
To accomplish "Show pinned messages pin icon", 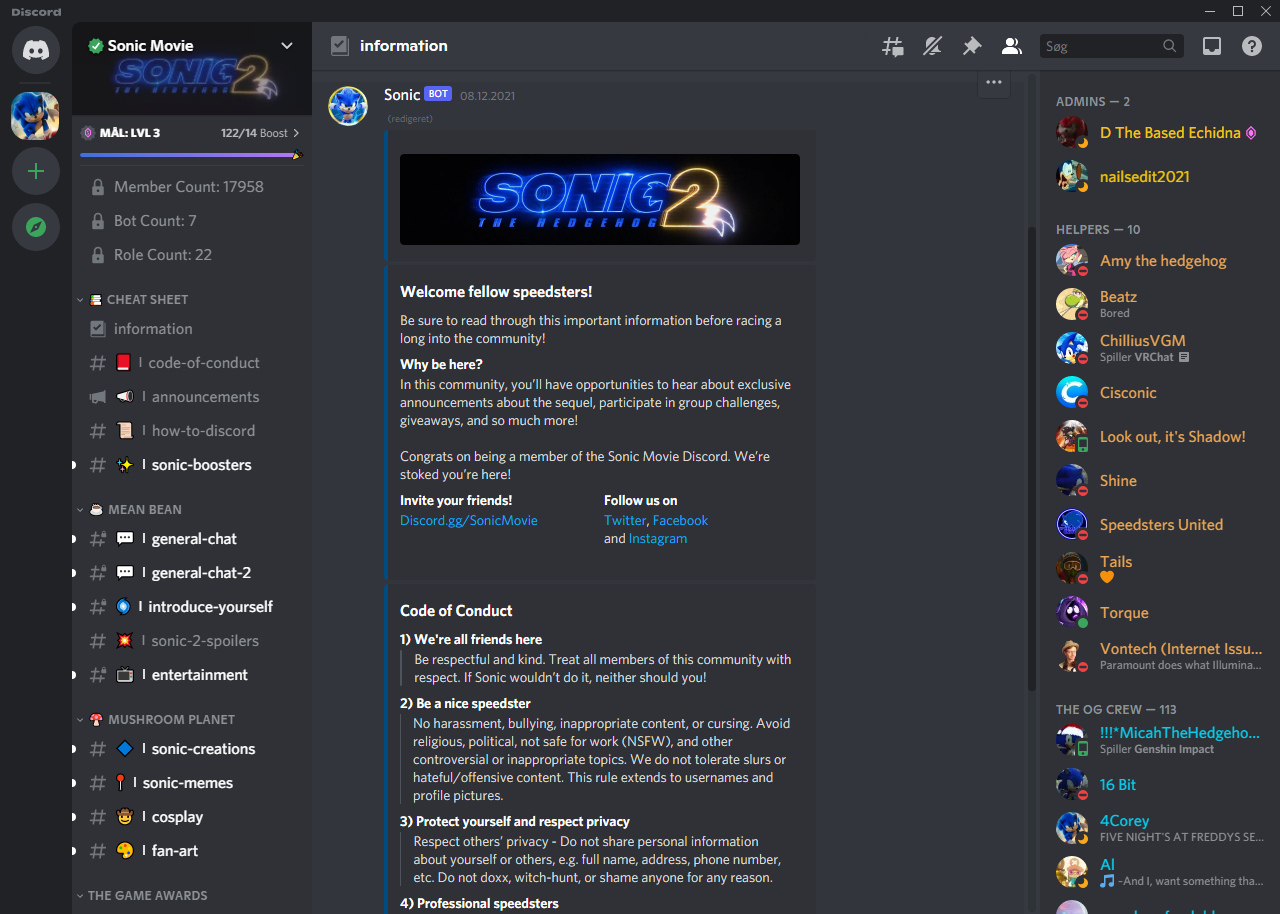I will tap(972, 46).
